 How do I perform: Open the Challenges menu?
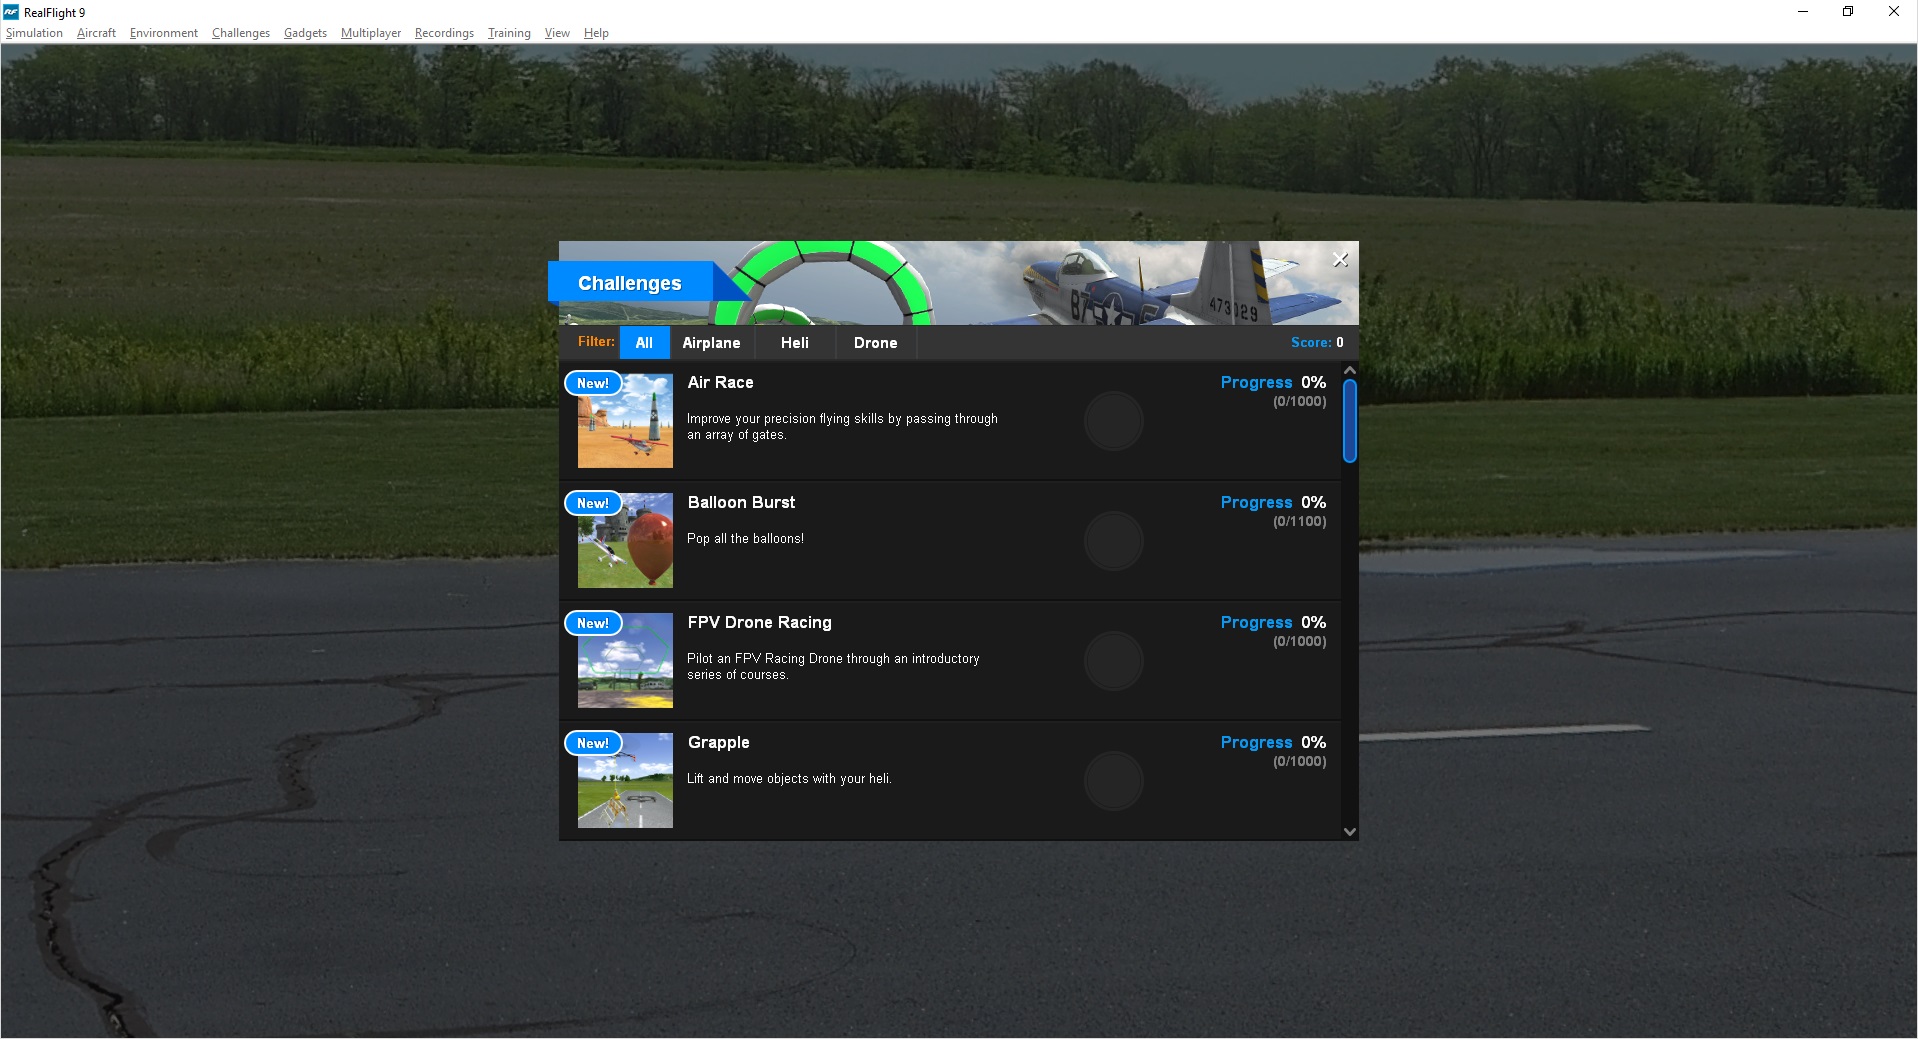point(240,32)
